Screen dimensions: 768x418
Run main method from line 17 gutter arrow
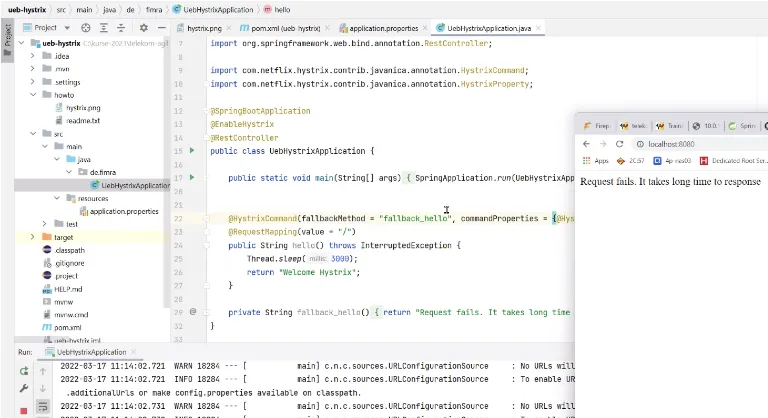192,177
